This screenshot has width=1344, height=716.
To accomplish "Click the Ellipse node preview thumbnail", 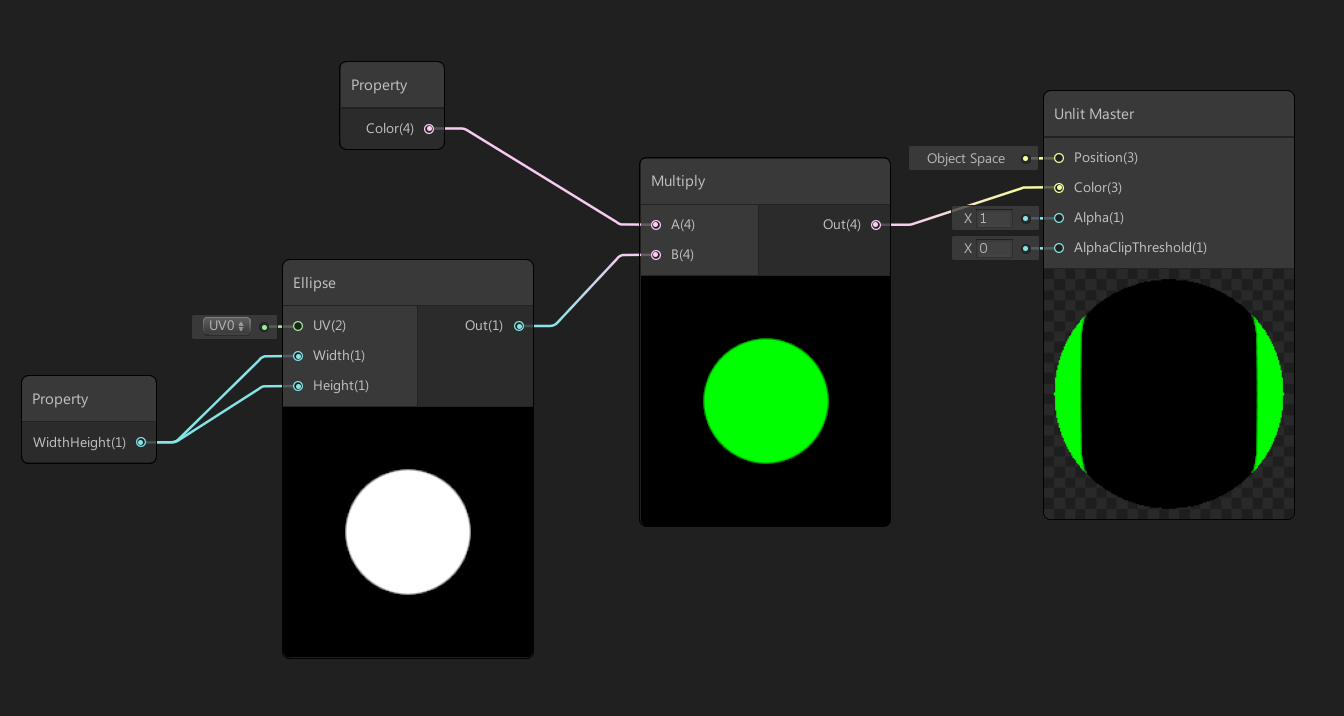I will point(408,532).
